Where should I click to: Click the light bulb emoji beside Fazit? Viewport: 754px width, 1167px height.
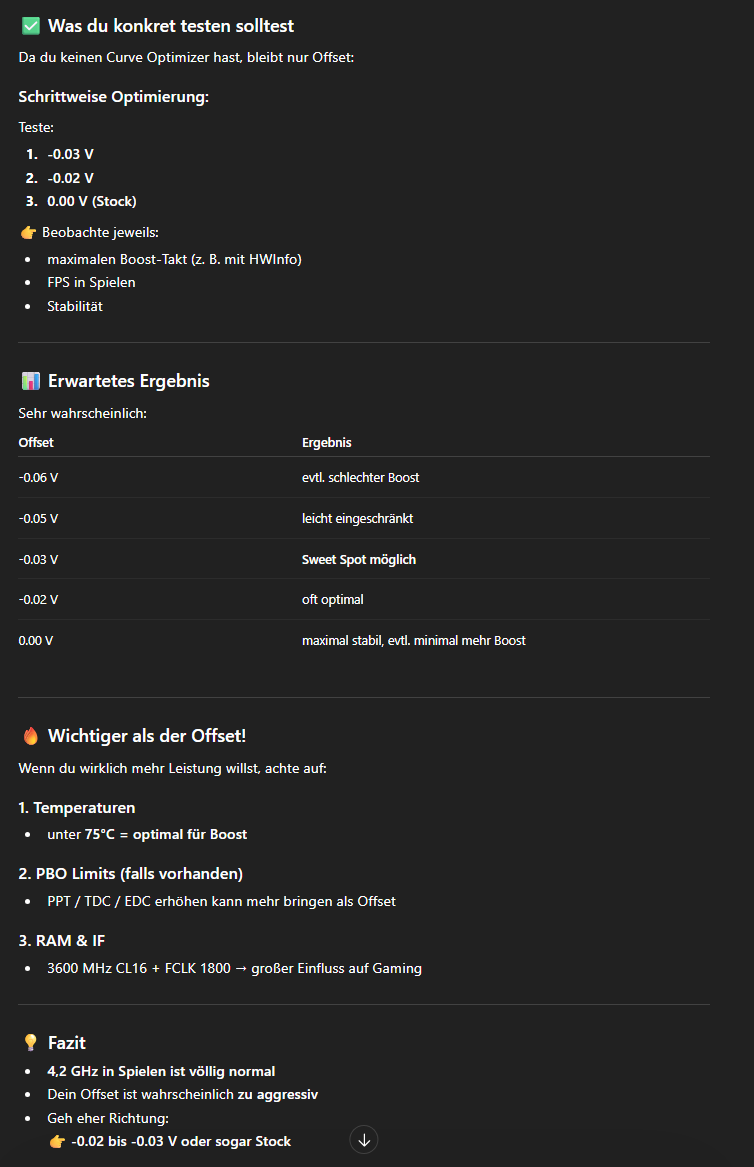pos(31,1043)
